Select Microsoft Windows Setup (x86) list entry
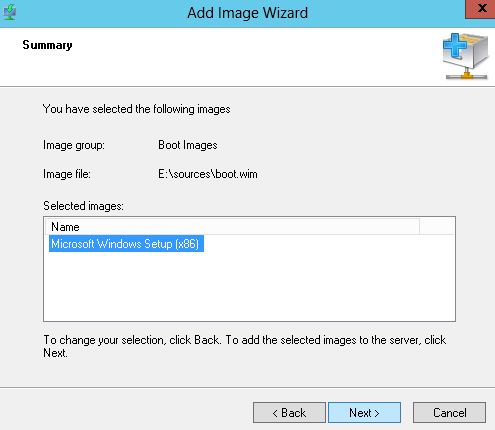The image size is (495, 430). [x=126, y=244]
